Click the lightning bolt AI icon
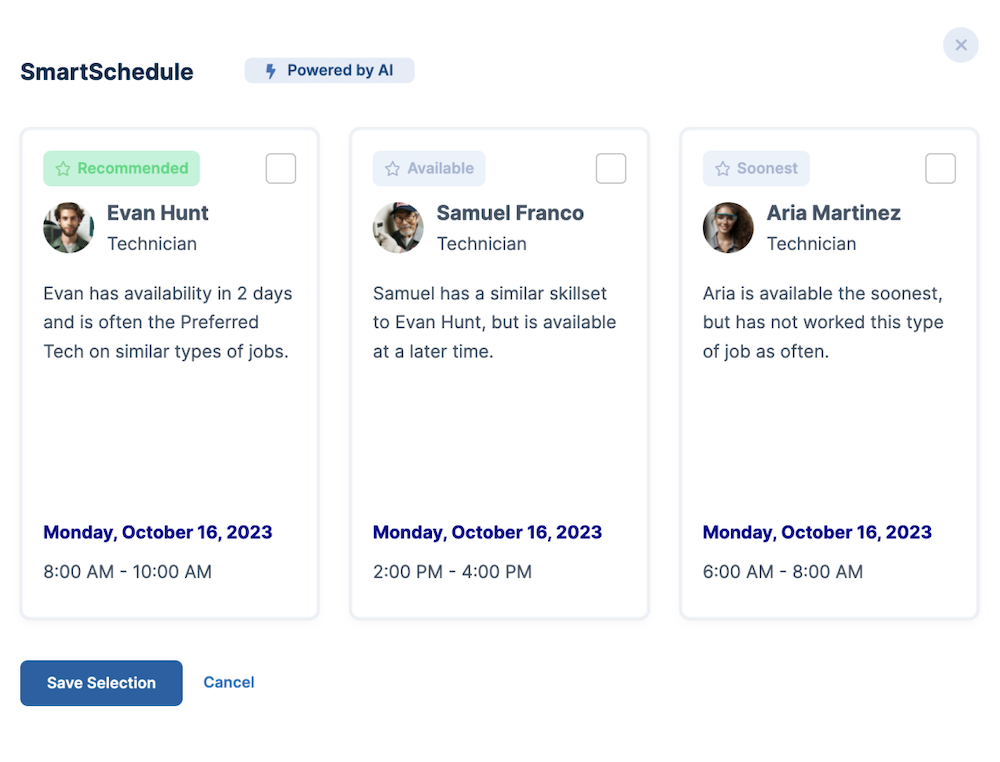1000x762 pixels. click(270, 71)
